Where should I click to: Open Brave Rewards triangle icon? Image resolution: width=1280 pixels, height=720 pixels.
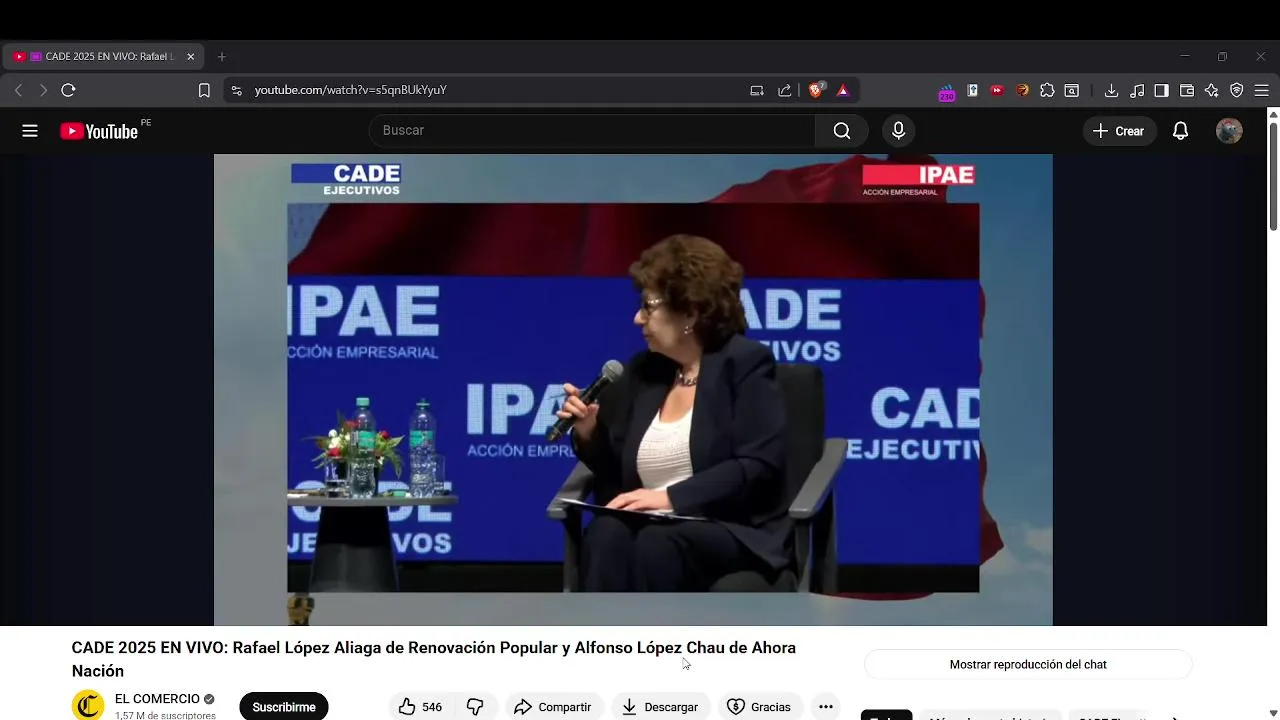[842, 90]
